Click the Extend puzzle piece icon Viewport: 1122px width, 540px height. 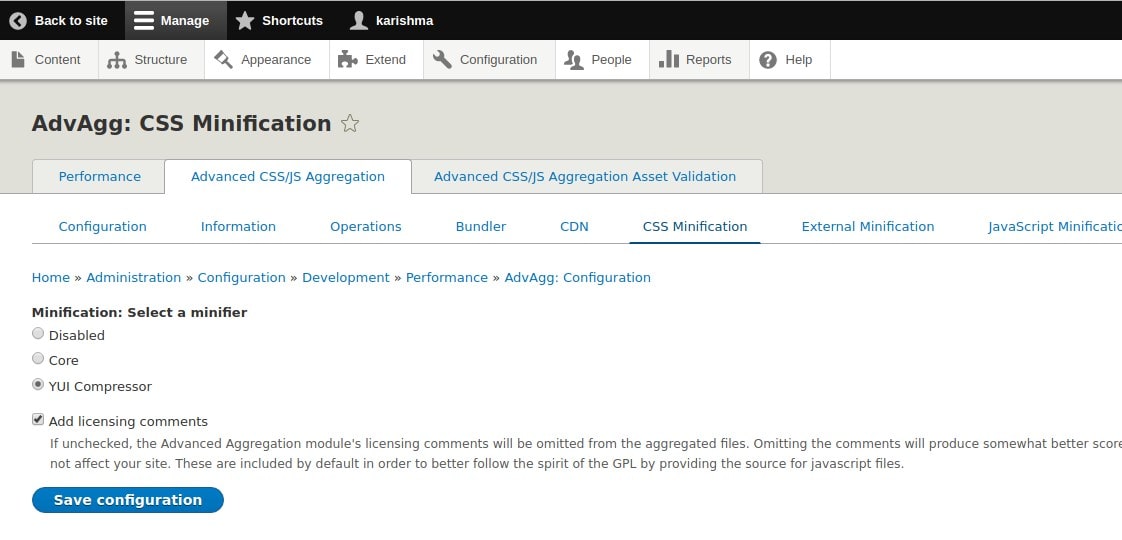pos(348,60)
